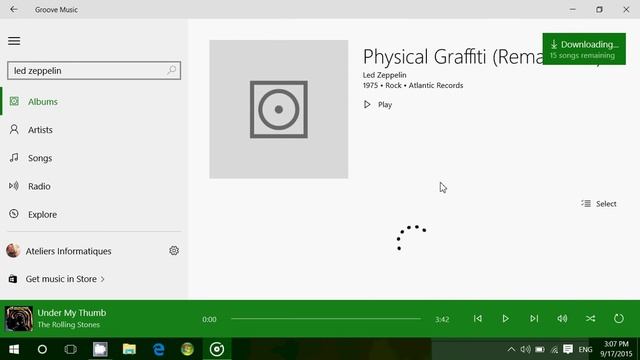
Task: Click the Physical Graffiti album art placeholder
Action: point(279,109)
